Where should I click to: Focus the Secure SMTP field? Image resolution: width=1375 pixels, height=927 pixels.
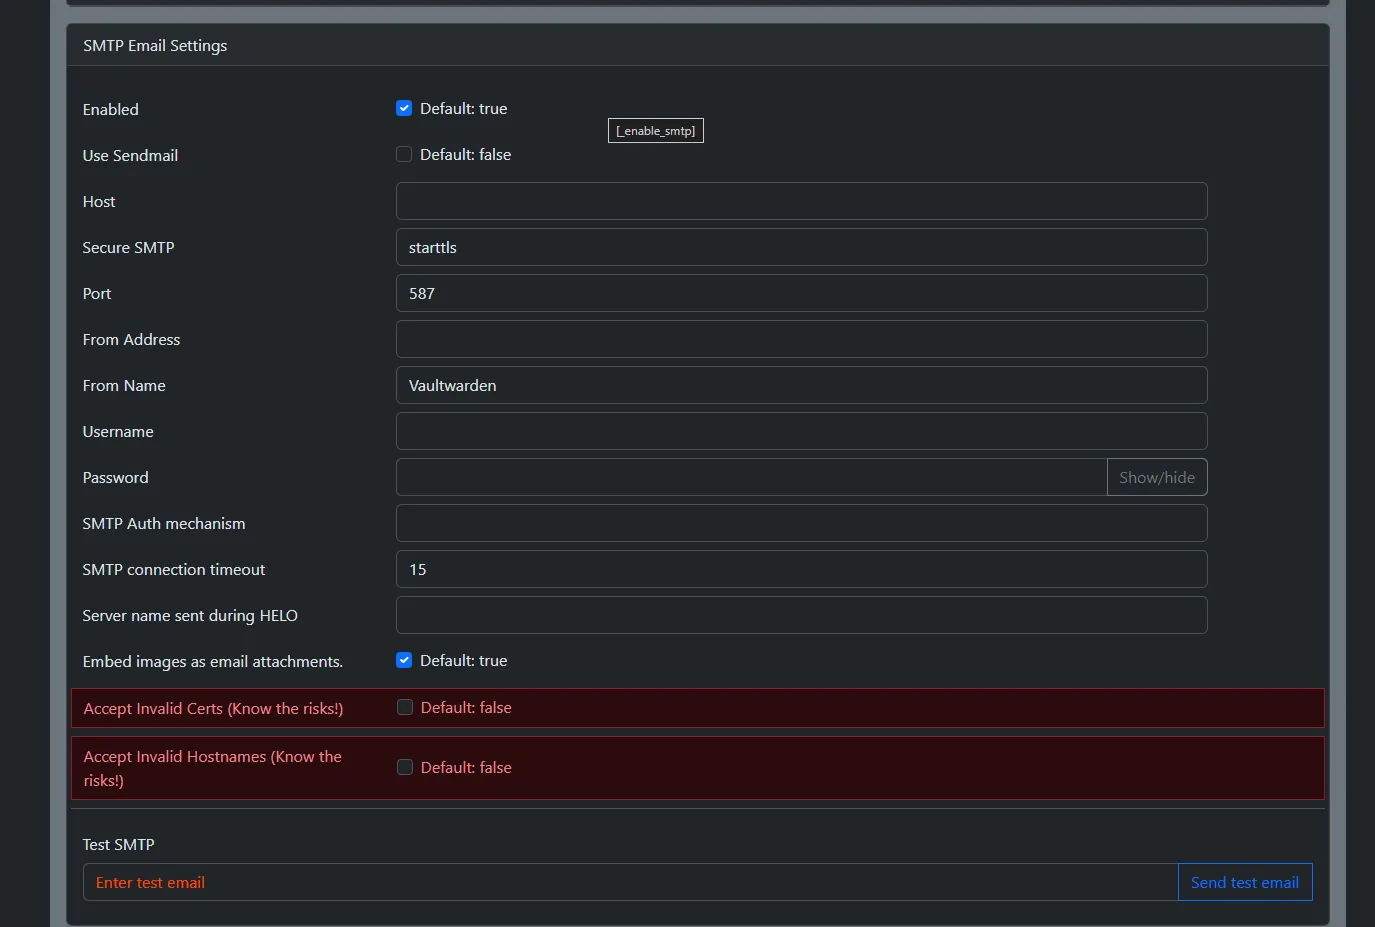pos(801,247)
